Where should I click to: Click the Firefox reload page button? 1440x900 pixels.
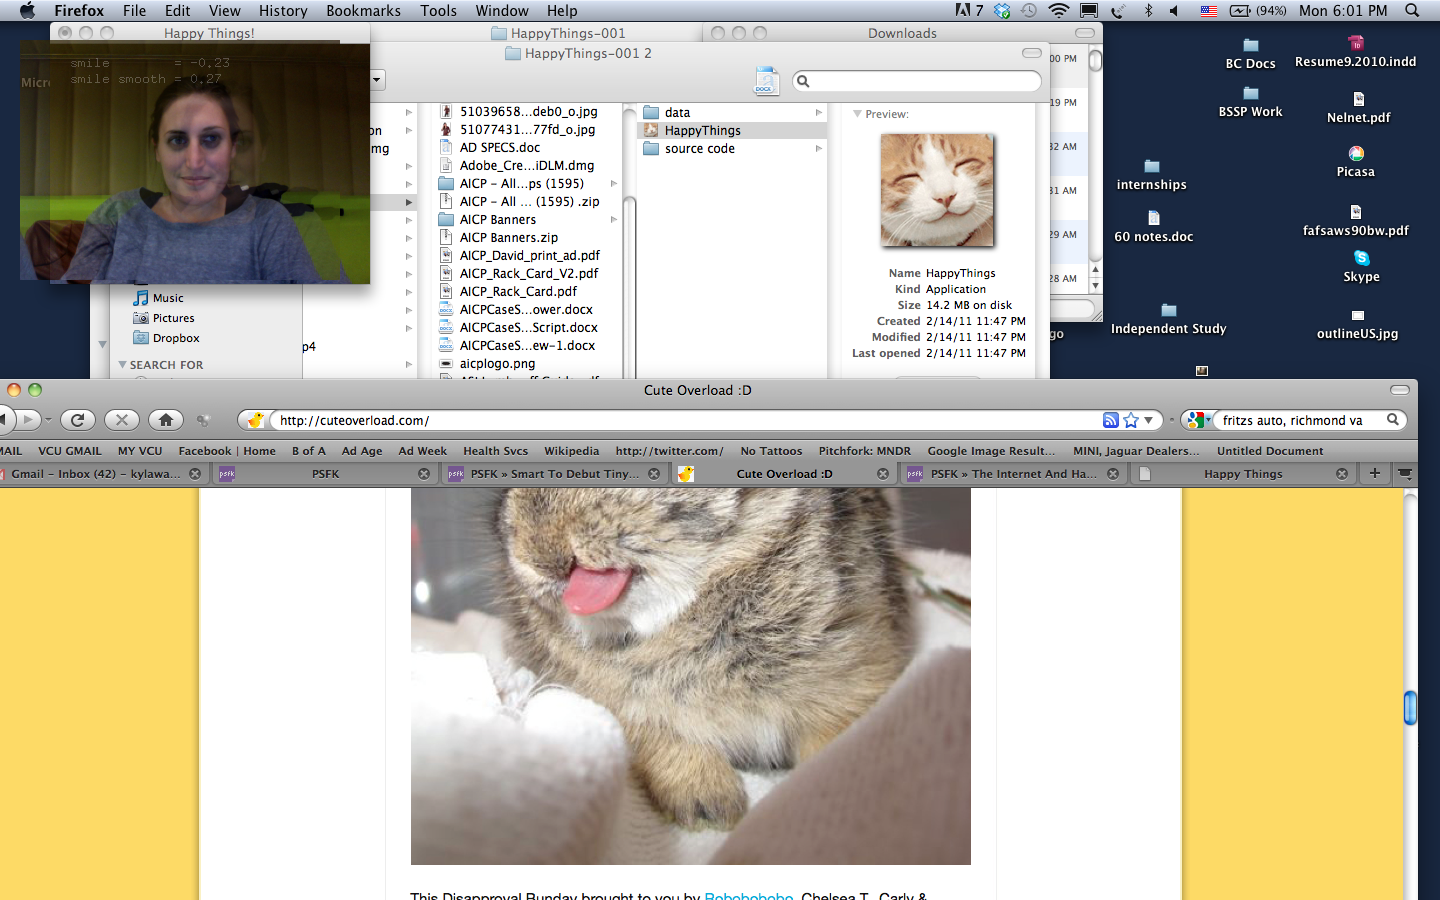(78, 420)
